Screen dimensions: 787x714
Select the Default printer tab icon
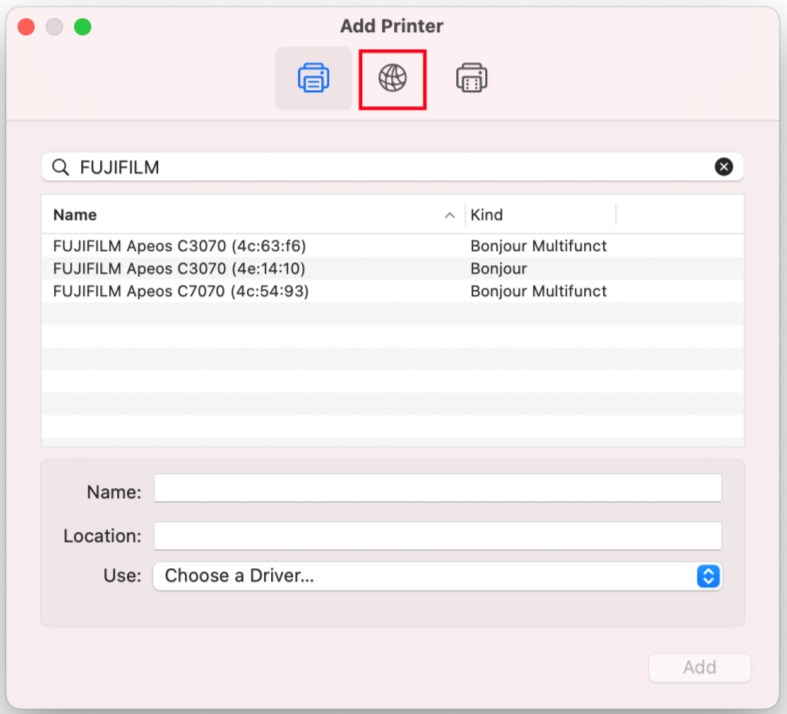tap(313, 78)
